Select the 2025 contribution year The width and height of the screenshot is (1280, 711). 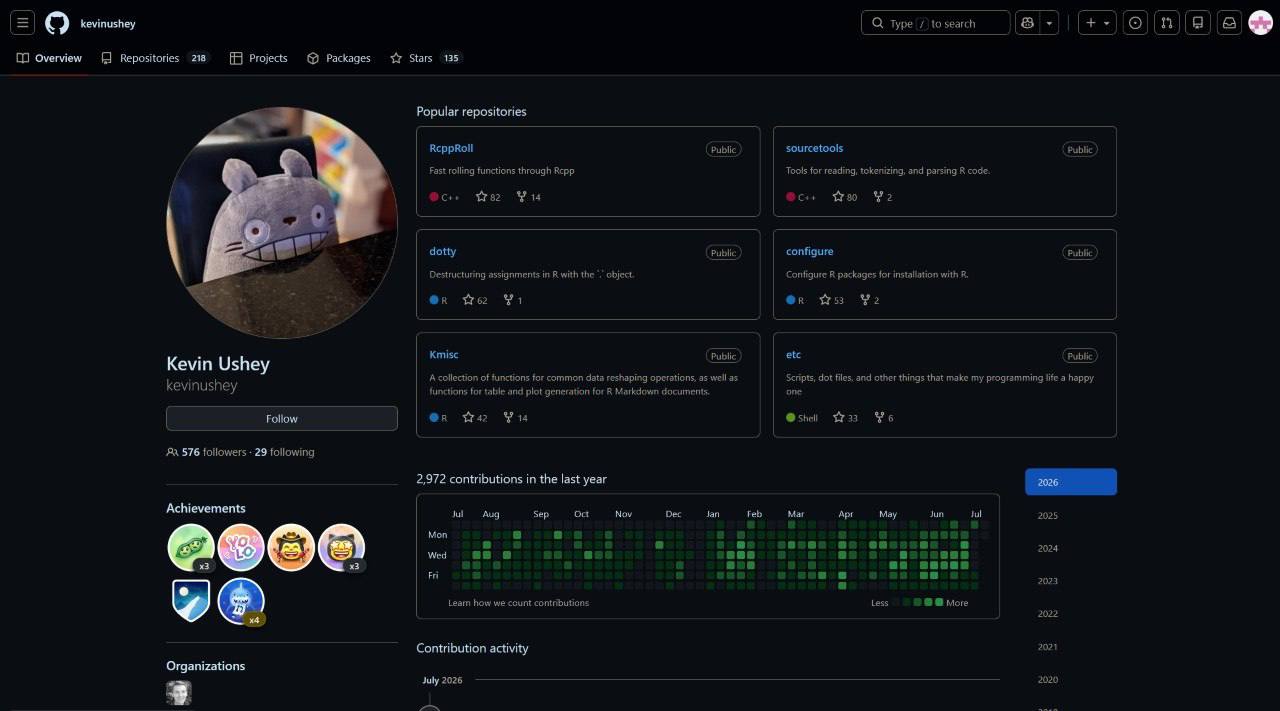click(1071, 515)
